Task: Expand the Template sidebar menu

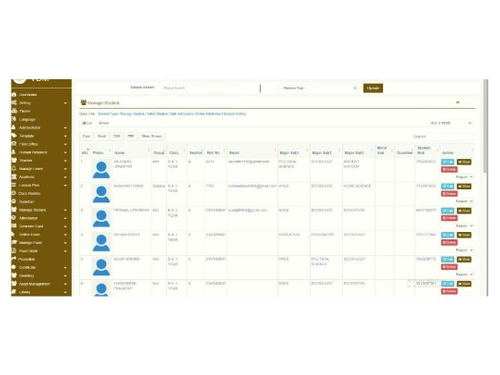Action: pos(65,136)
